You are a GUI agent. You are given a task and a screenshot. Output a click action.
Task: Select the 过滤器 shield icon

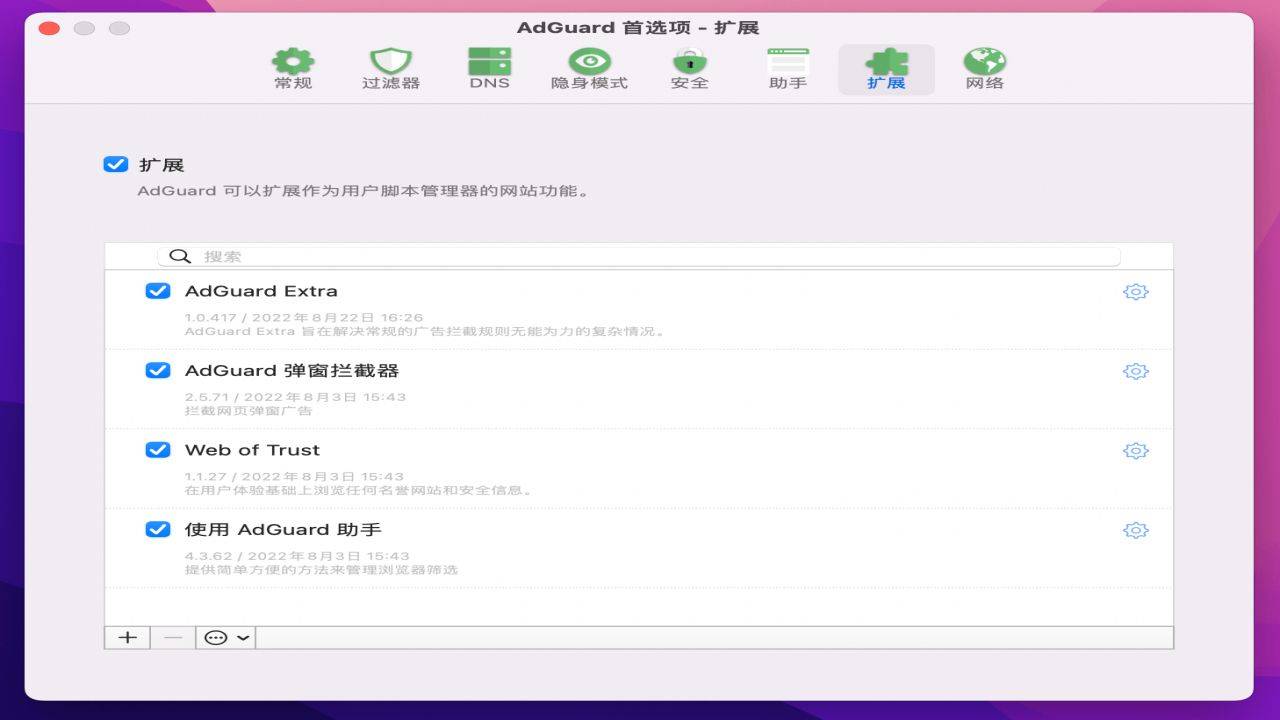[x=391, y=60]
